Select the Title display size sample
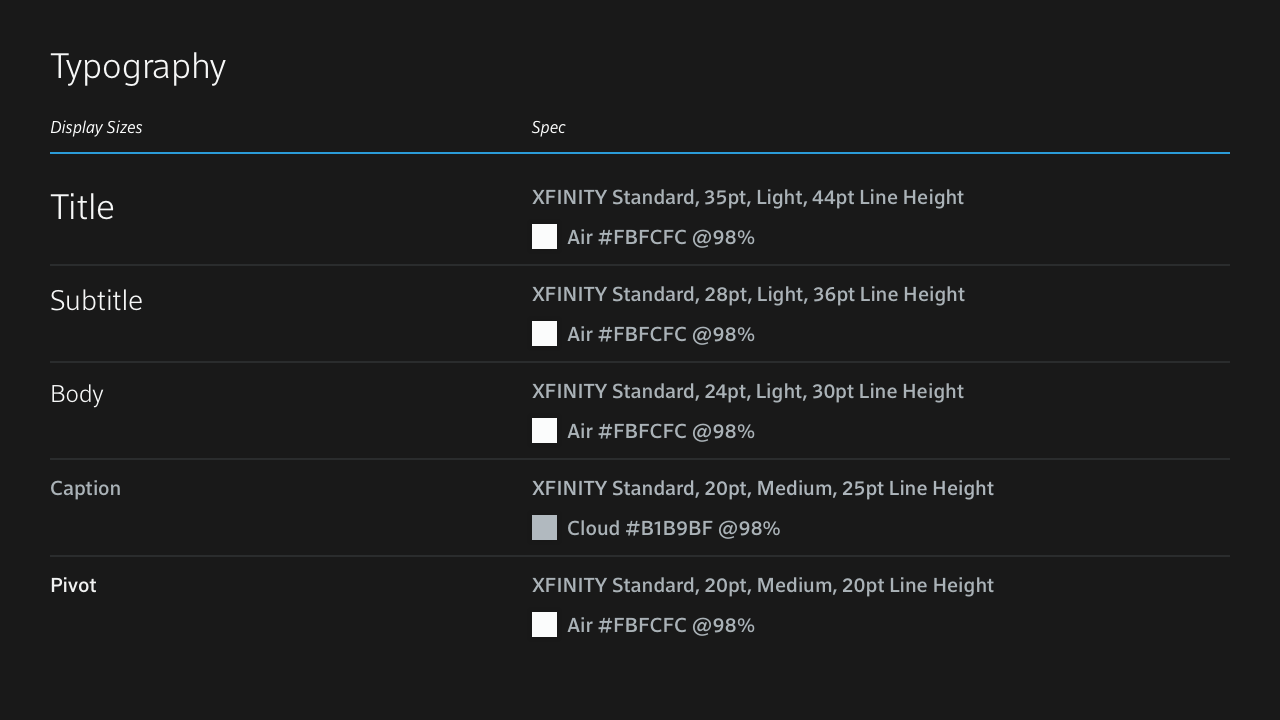The image size is (1280, 720). coord(82,207)
